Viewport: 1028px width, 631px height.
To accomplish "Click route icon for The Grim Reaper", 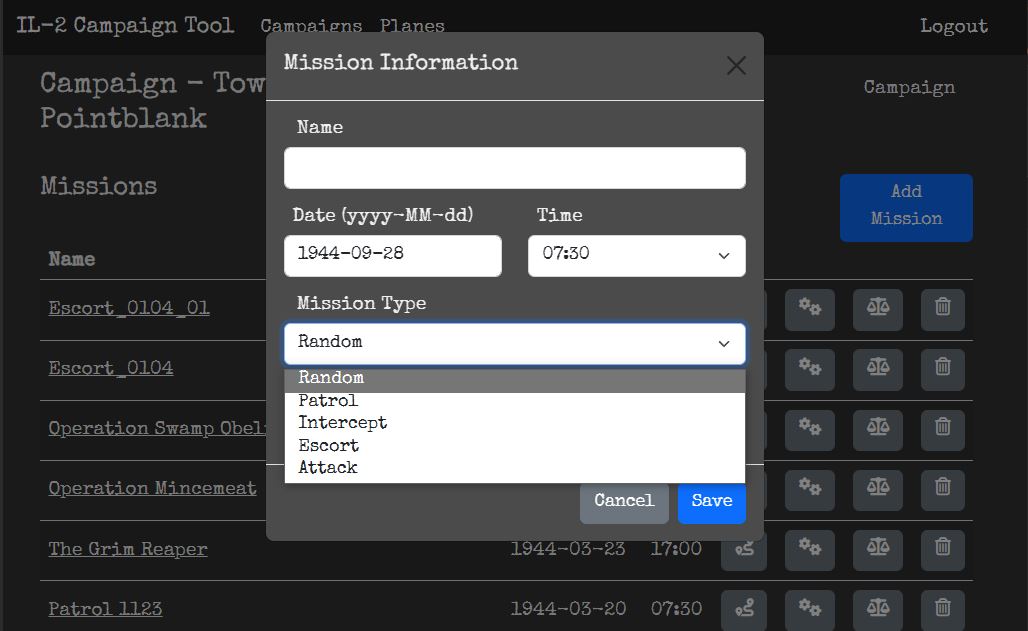I will pos(744,548).
